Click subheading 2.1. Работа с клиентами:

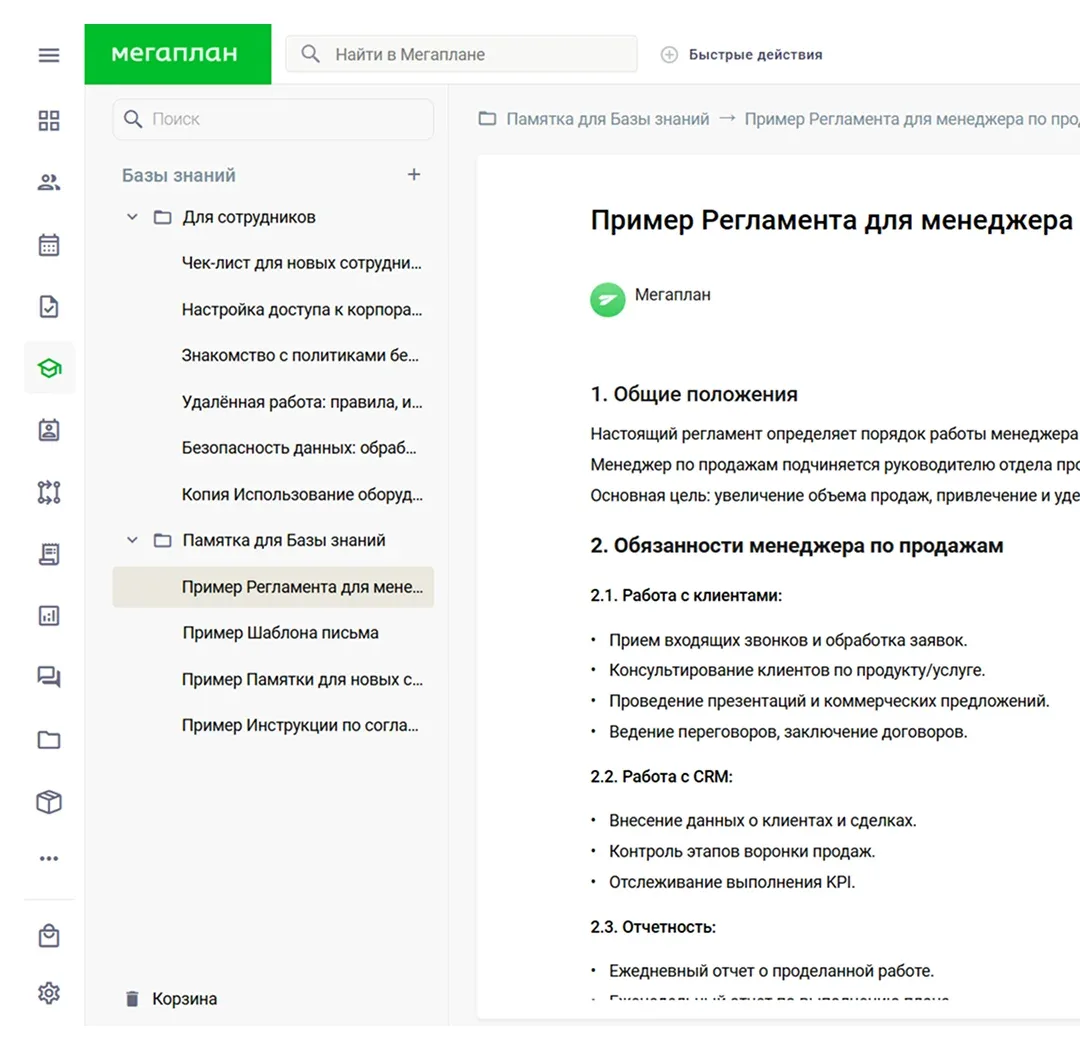(x=686, y=595)
